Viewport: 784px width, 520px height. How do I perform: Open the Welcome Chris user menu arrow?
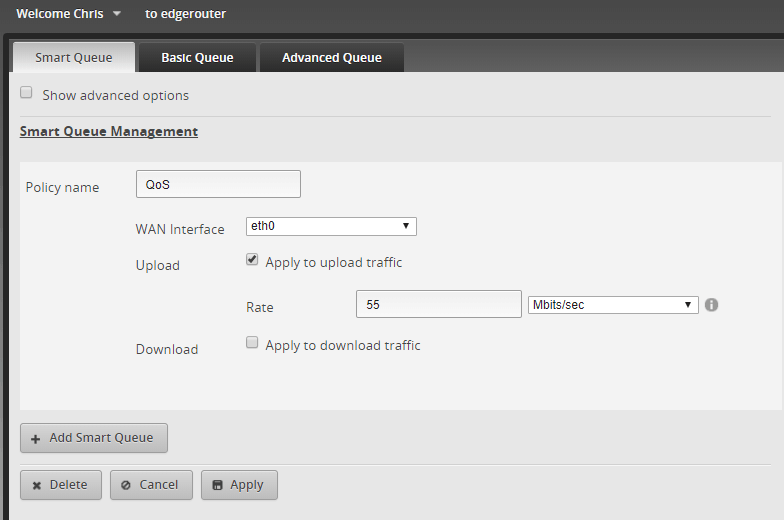click(x=117, y=14)
